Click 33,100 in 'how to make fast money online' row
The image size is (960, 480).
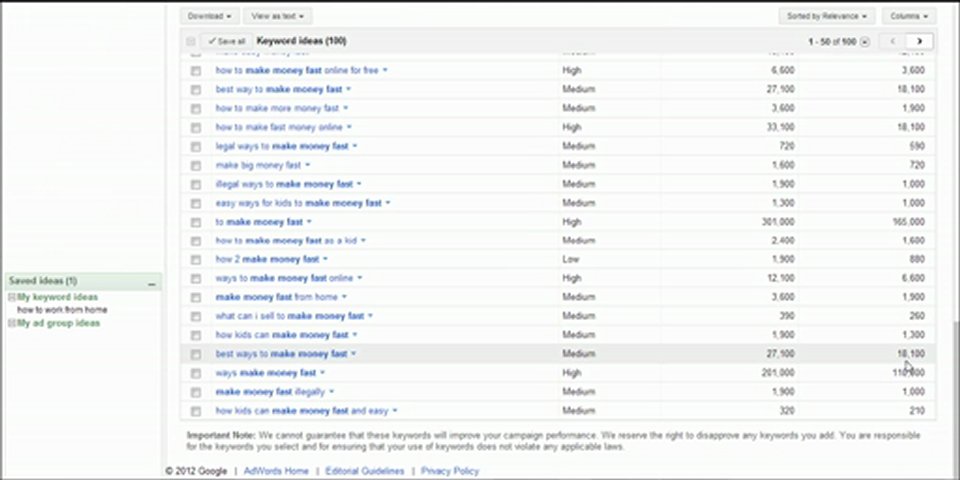point(780,127)
